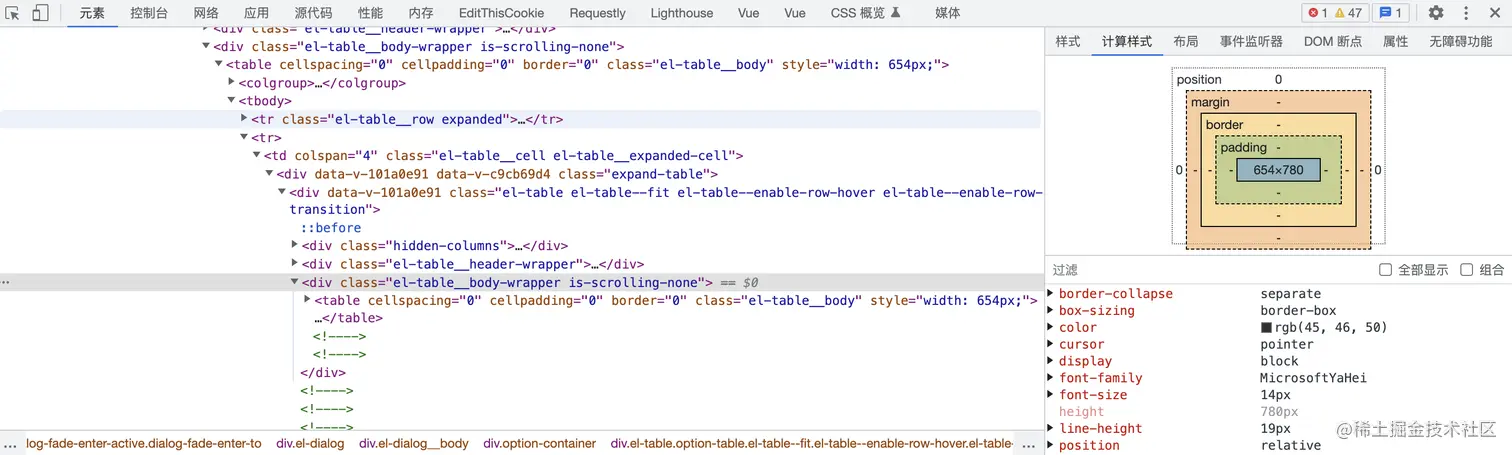Collapse the td colspan="4" node
The width and height of the screenshot is (1512, 455).
[x=257, y=156]
